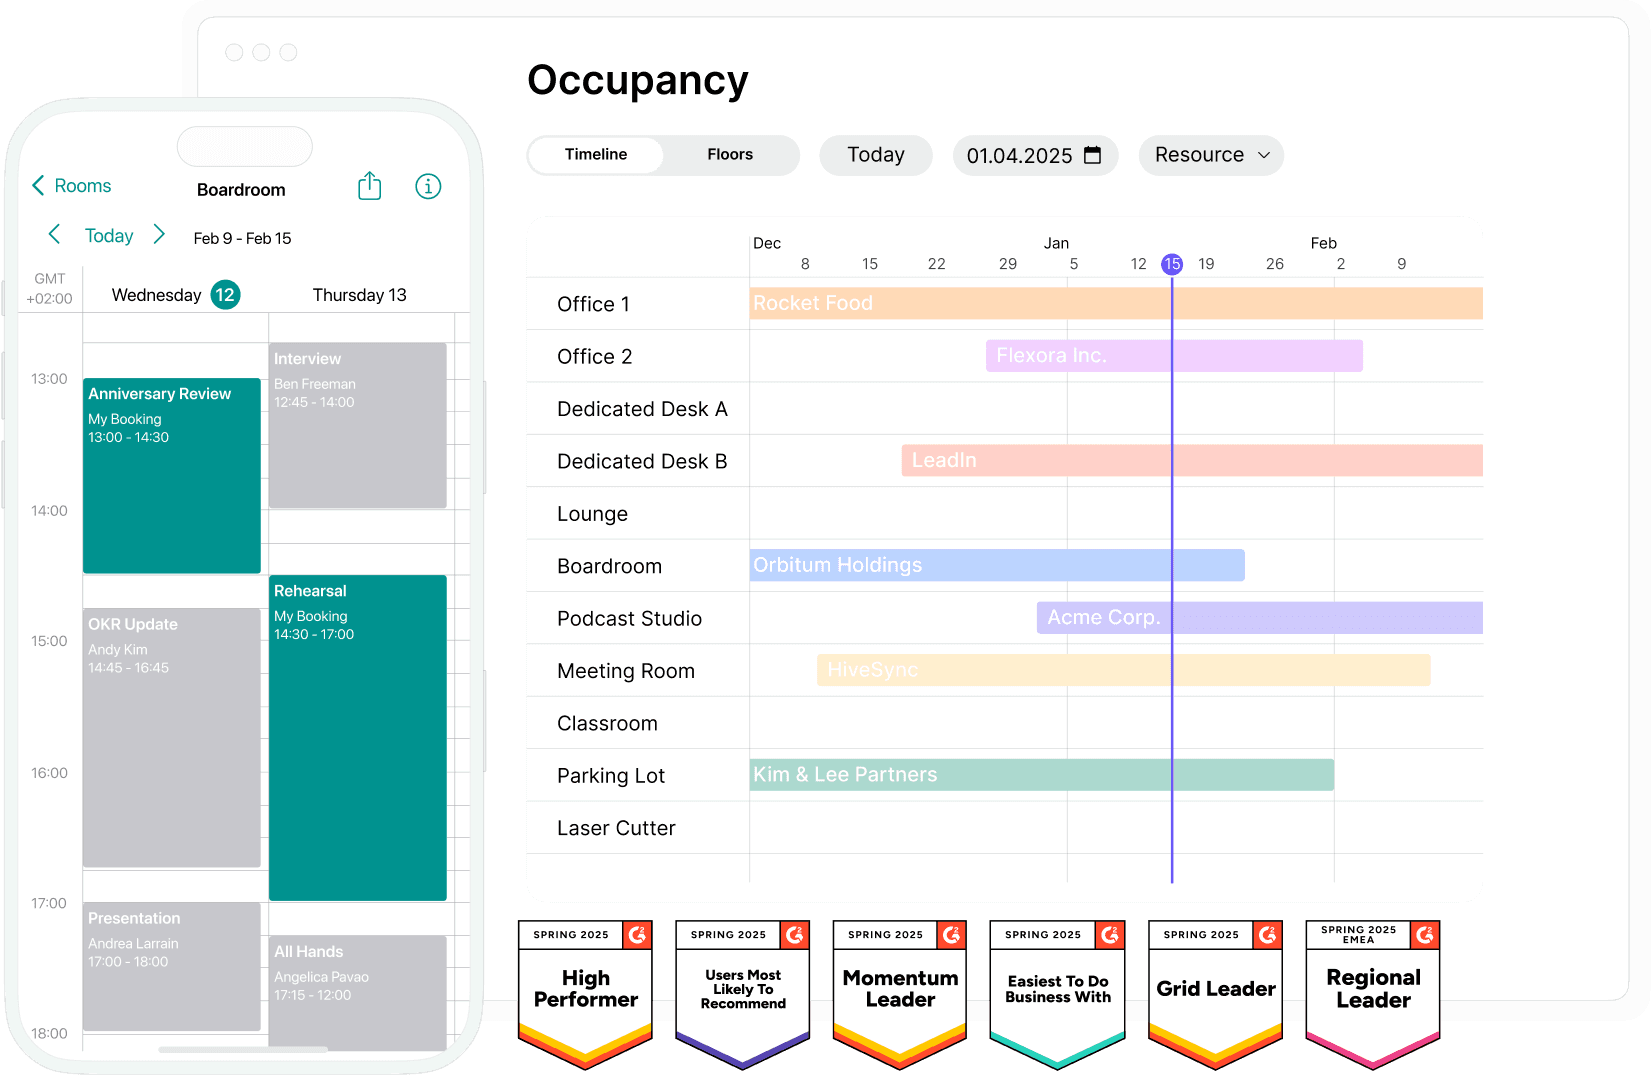
Task: Click the purple 15 date marker on the timeline
Action: click(1172, 264)
